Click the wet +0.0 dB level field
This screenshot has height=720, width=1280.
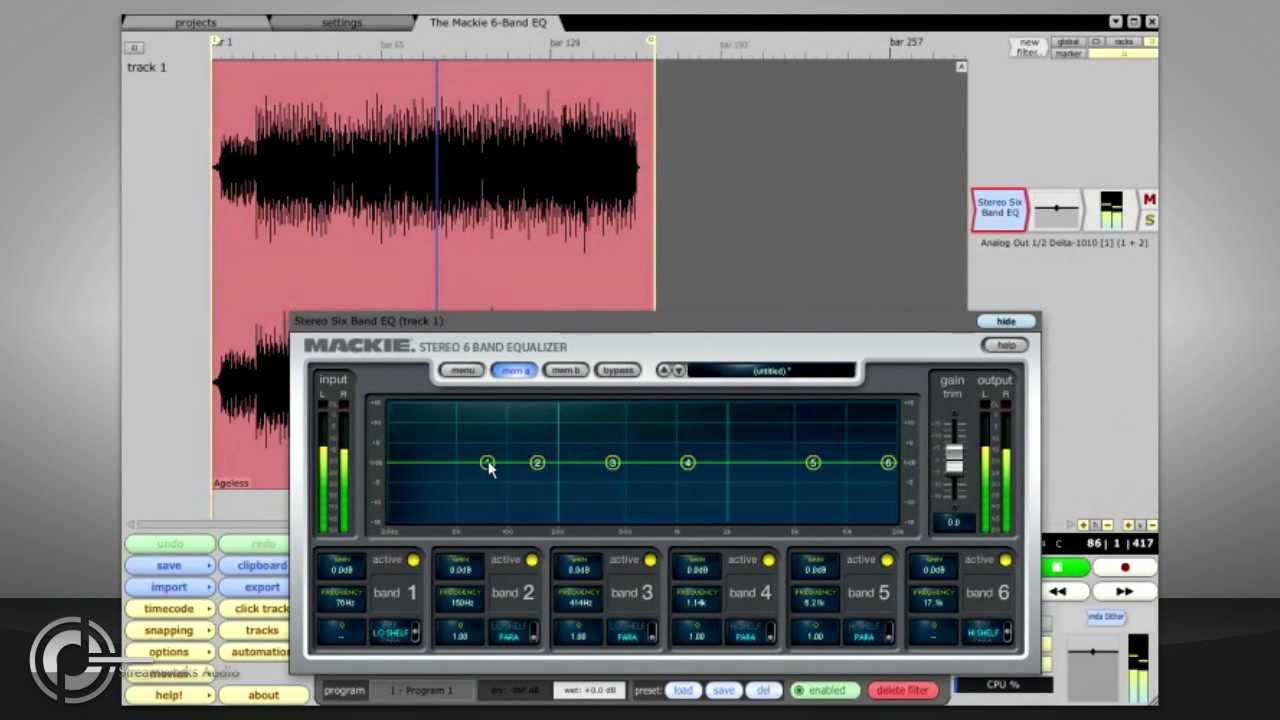589,690
